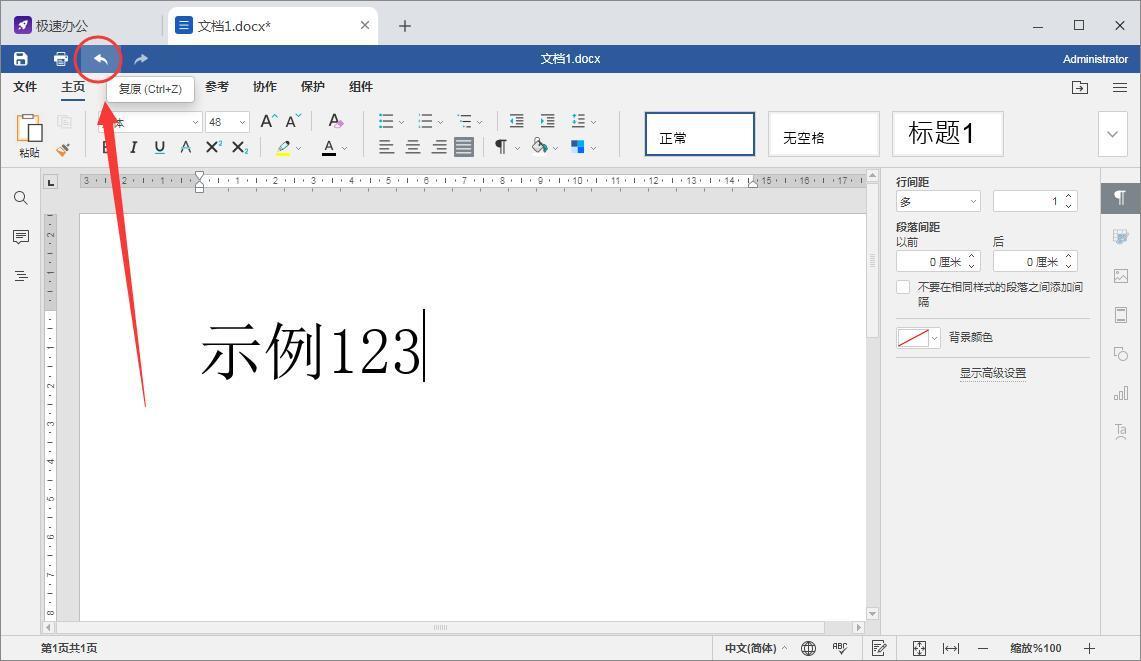
Task: Toggle italic formatting
Action: [x=133, y=147]
